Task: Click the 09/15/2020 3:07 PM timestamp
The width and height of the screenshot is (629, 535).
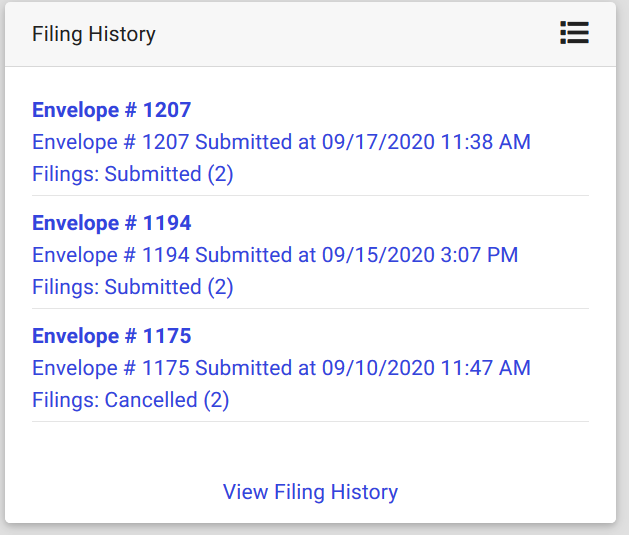Action: pos(420,255)
